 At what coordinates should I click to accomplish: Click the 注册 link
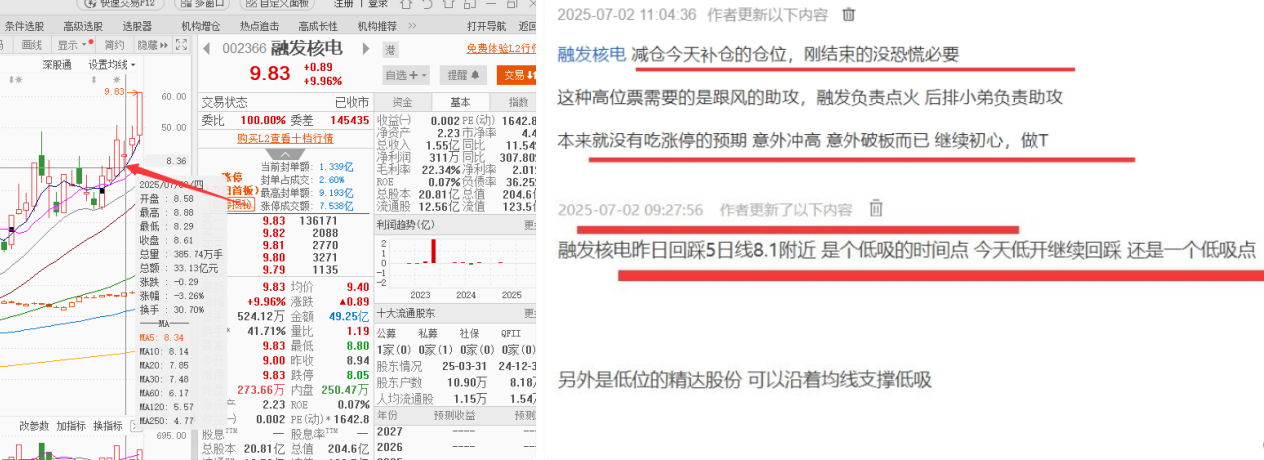(345, 4)
